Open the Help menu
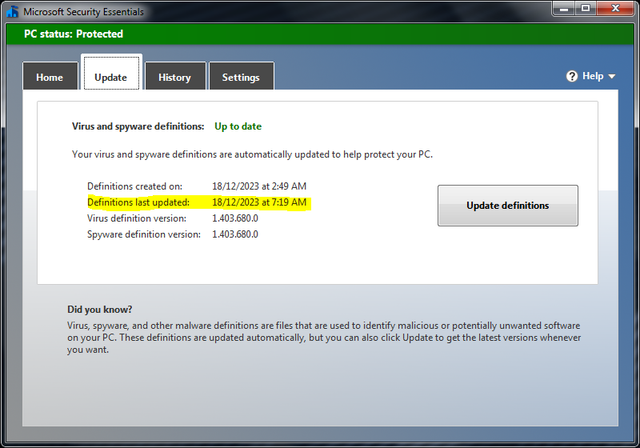640x448 pixels. [591, 76]
